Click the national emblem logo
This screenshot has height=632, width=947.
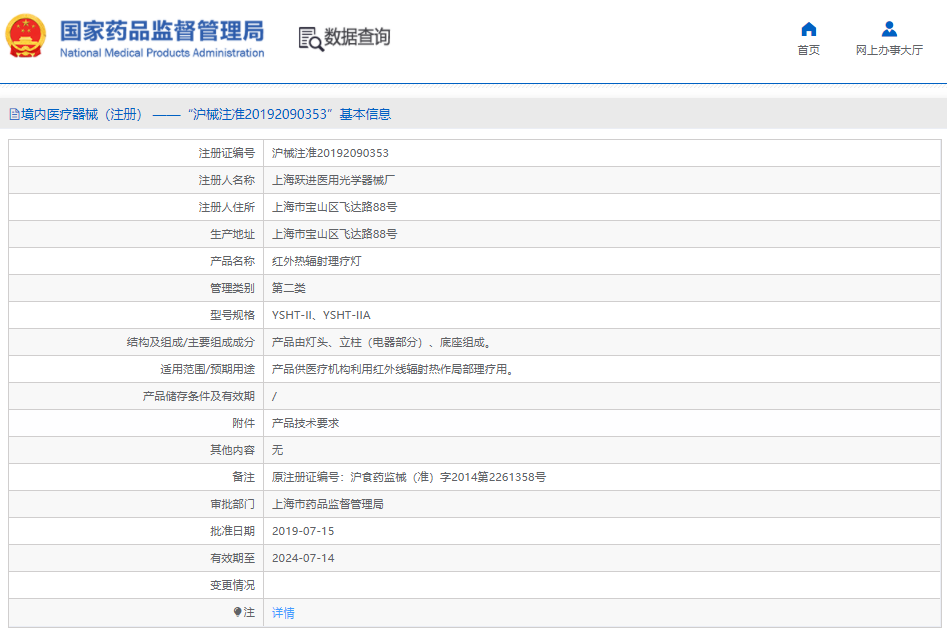pos(26,36)
